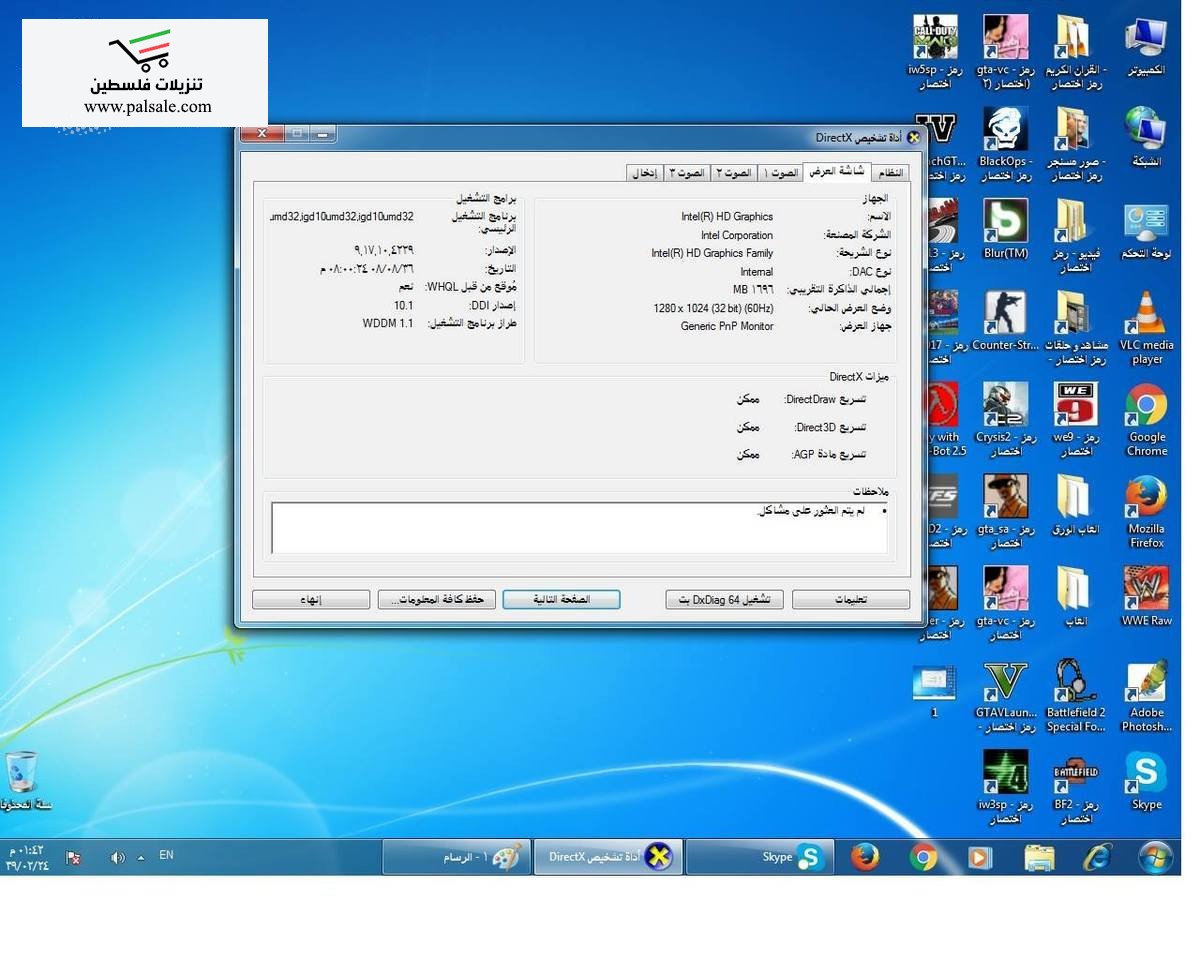This screenshot has width=1200, height=960.
Task: Open the Recycle Bin on the desktop
Action: 22,773
